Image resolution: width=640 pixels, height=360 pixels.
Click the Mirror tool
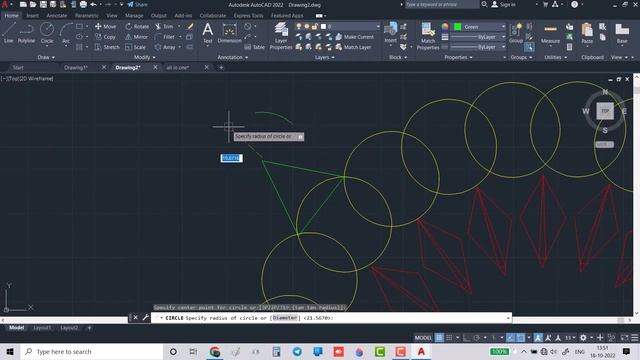136,37
